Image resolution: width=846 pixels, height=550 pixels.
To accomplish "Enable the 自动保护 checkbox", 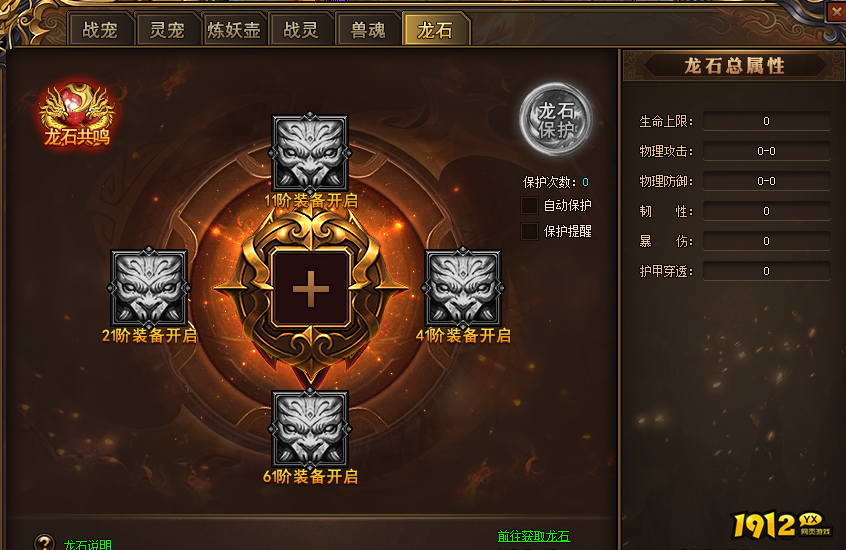I will 529,206.
